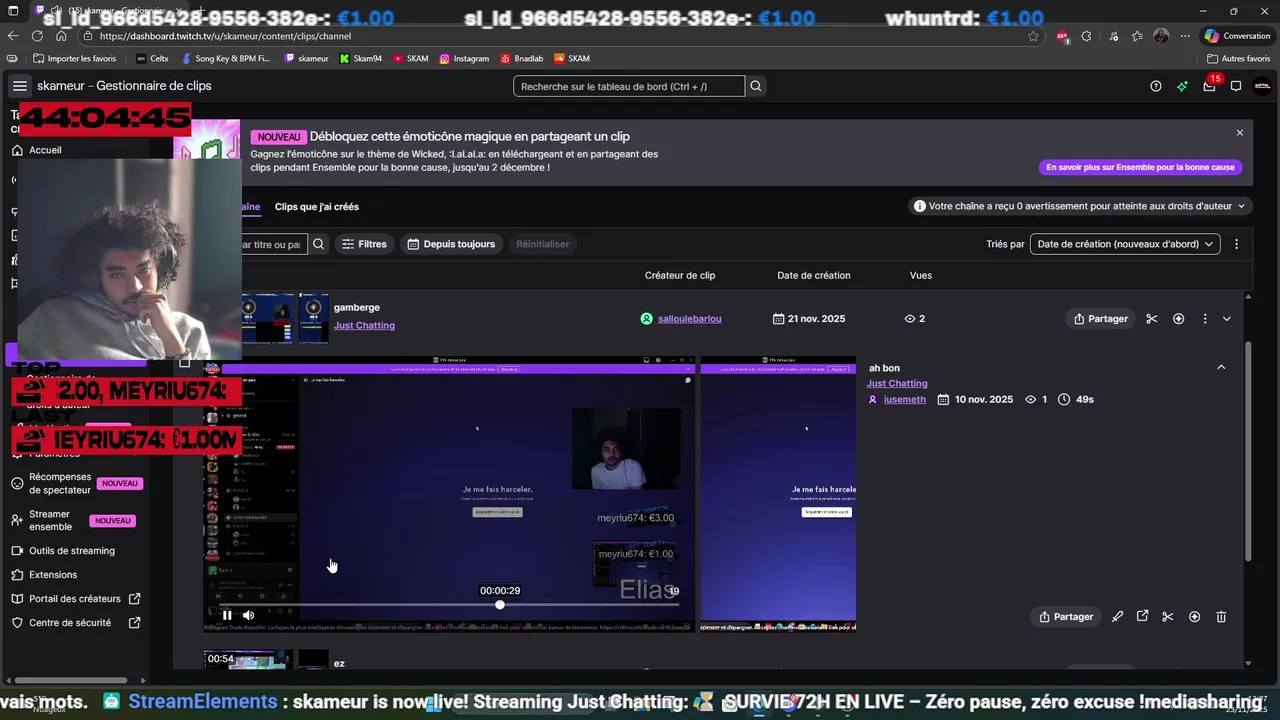Reload the page with refresh icon
1280x720 pixels.
[37, 36]
